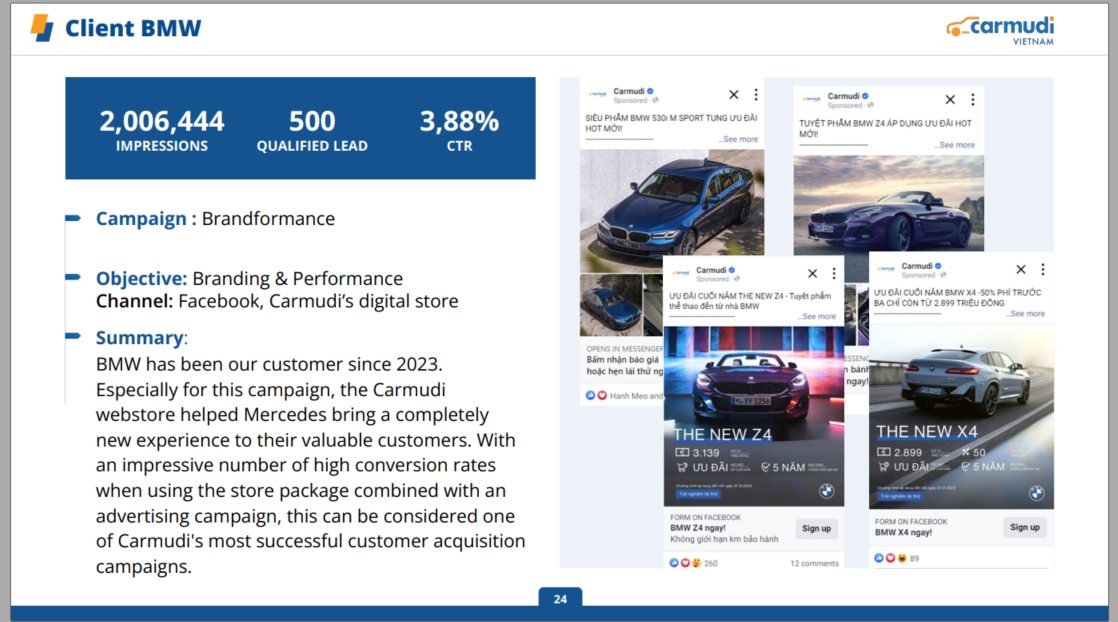This screenshot has height=622, width=1118.
Task: Expand 'See more' on BMW 530i ad
Action: pos(739,140)
